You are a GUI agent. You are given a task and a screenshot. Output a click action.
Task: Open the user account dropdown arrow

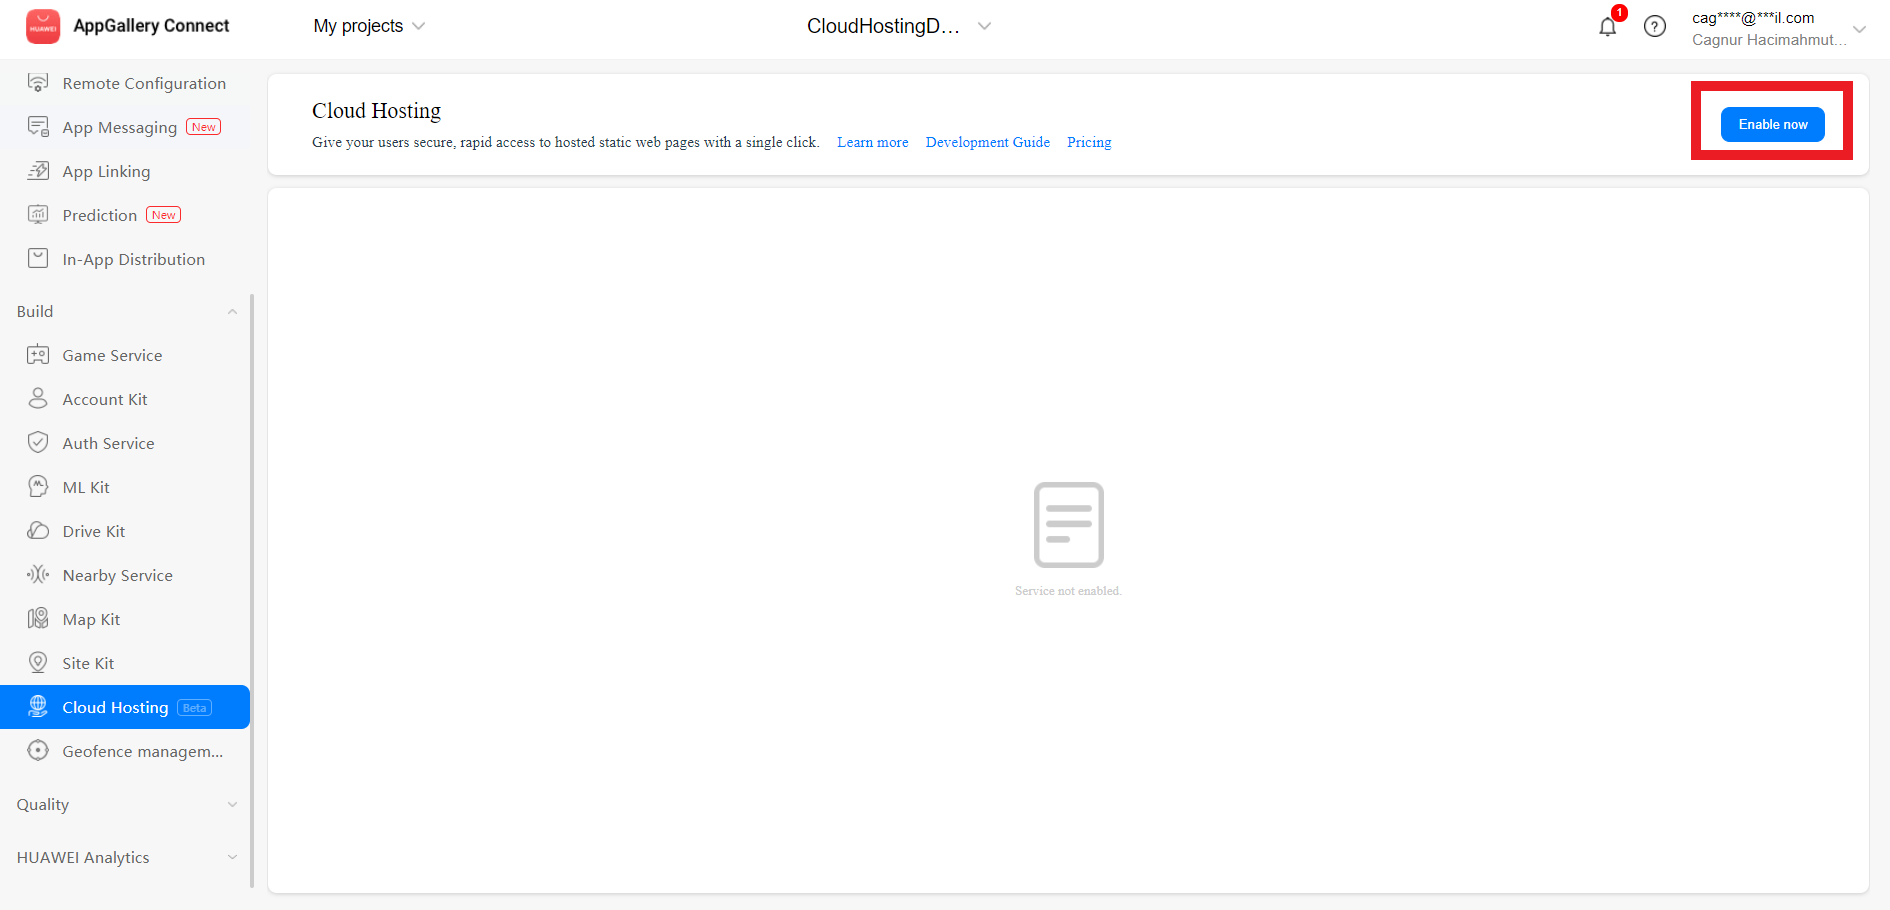pyautogui.click(x=1859, y=29)
